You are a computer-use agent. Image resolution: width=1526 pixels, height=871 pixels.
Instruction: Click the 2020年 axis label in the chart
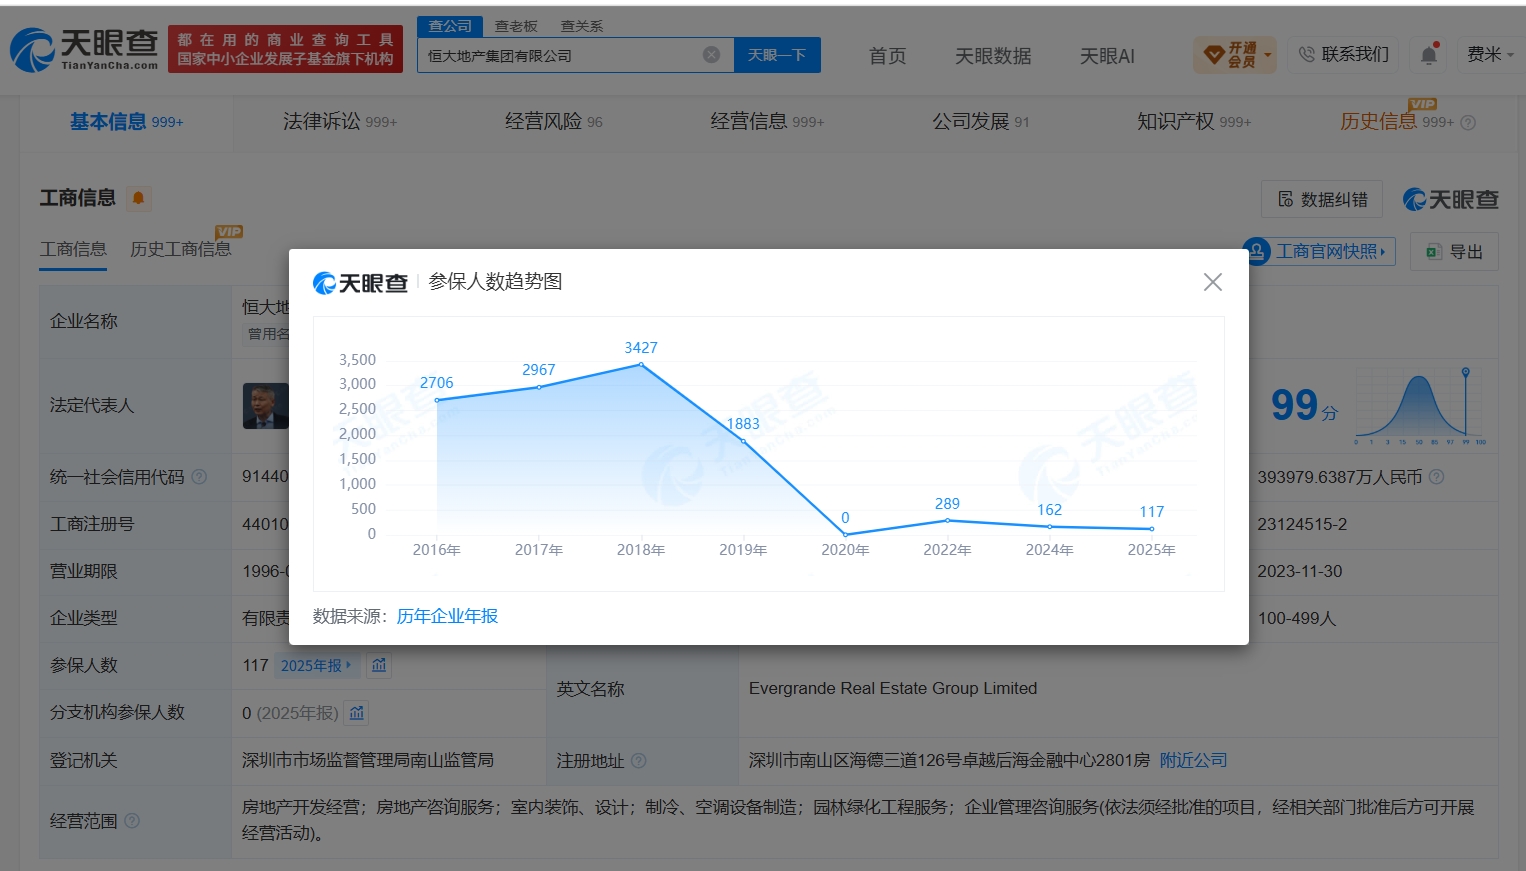(x=845, y=550)
